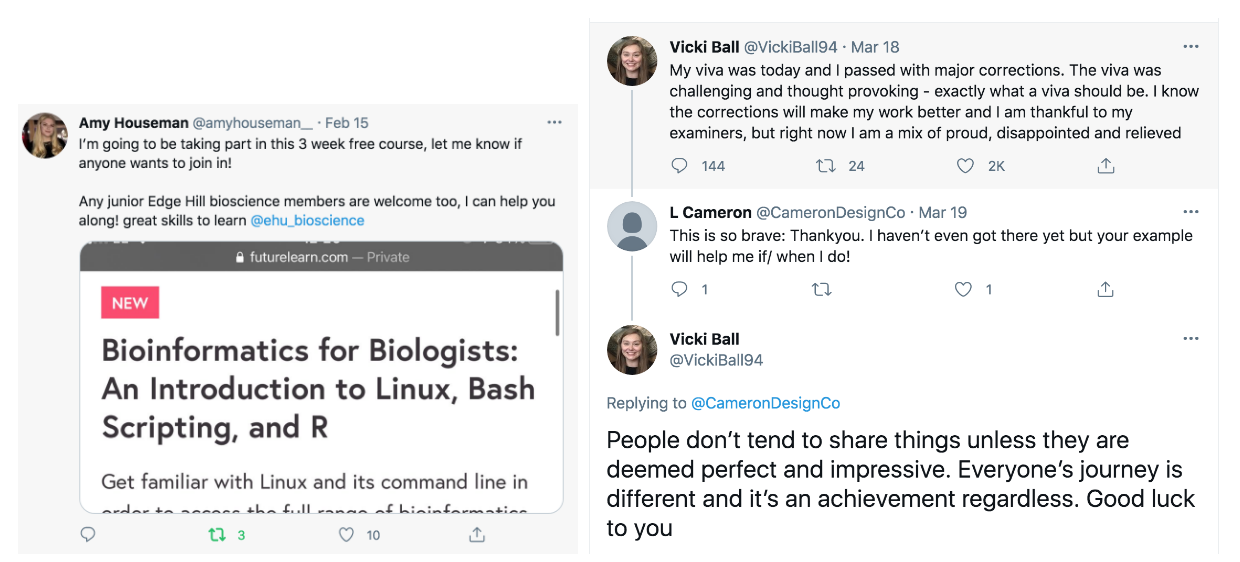
Task: Share Amy Houseman's tweet
Action: pyautogui.click(x=477, y=535)
